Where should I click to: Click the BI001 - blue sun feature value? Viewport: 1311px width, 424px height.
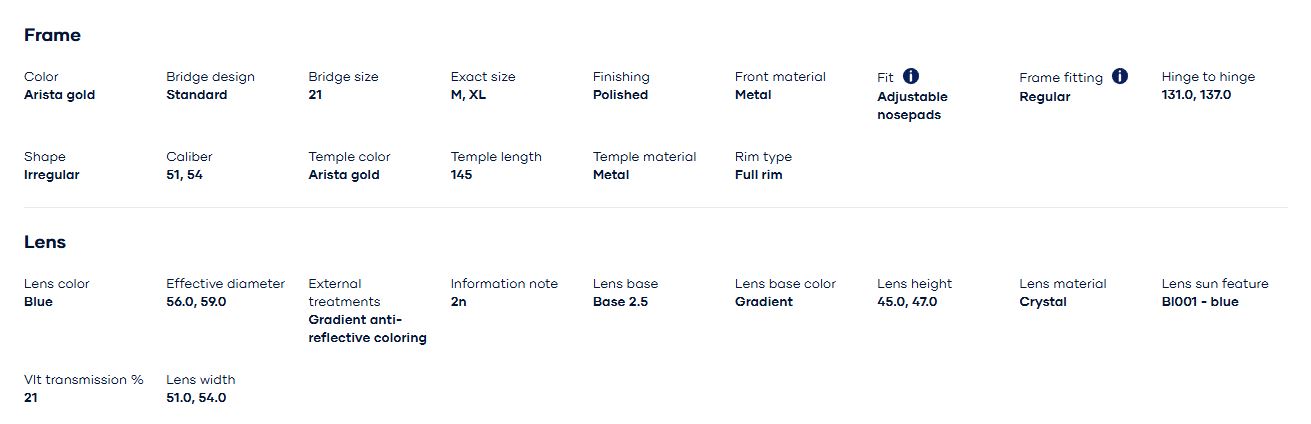pyautogui.click(x=1200, y=302)
